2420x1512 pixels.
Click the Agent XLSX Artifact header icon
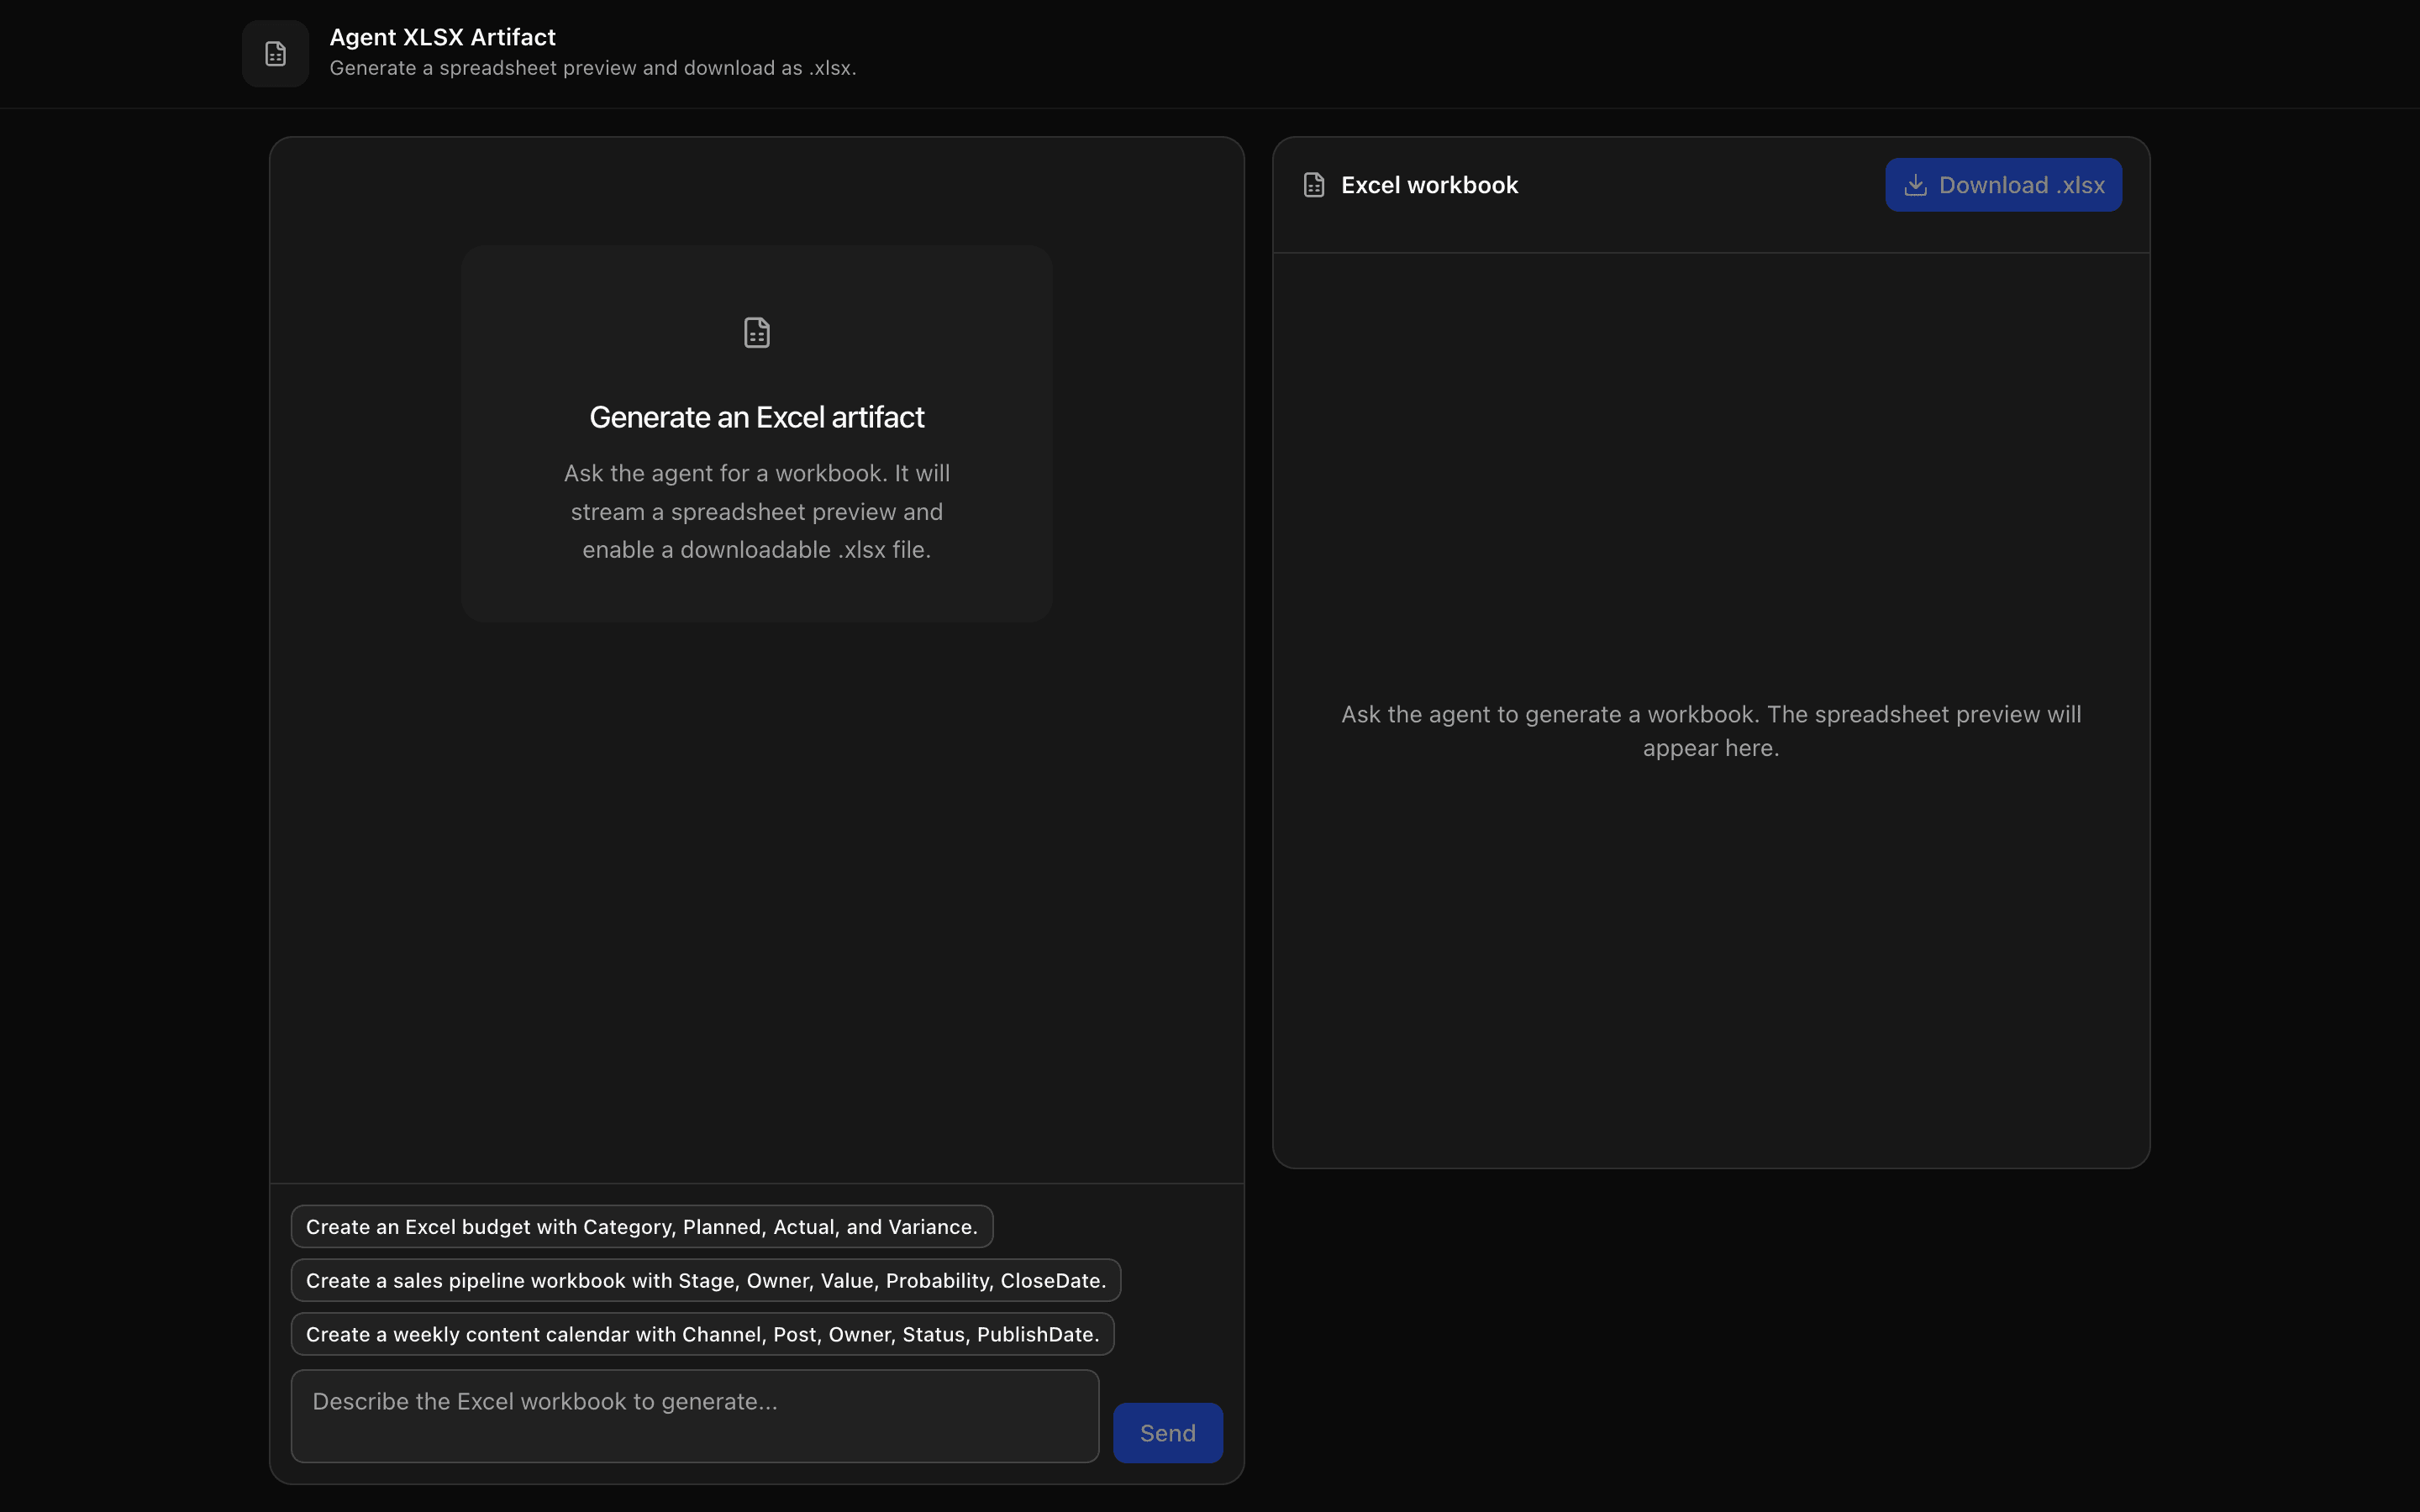point(275,54)
